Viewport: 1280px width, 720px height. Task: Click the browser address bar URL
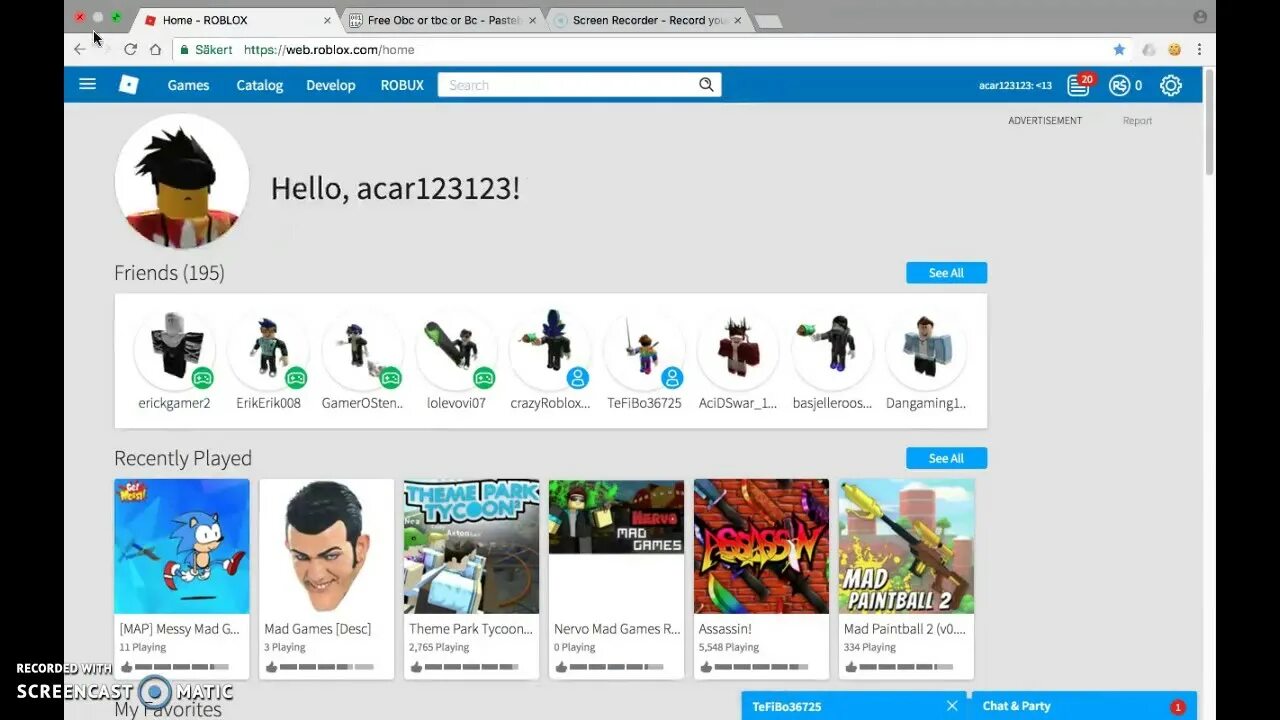click(x=329, y=49)
